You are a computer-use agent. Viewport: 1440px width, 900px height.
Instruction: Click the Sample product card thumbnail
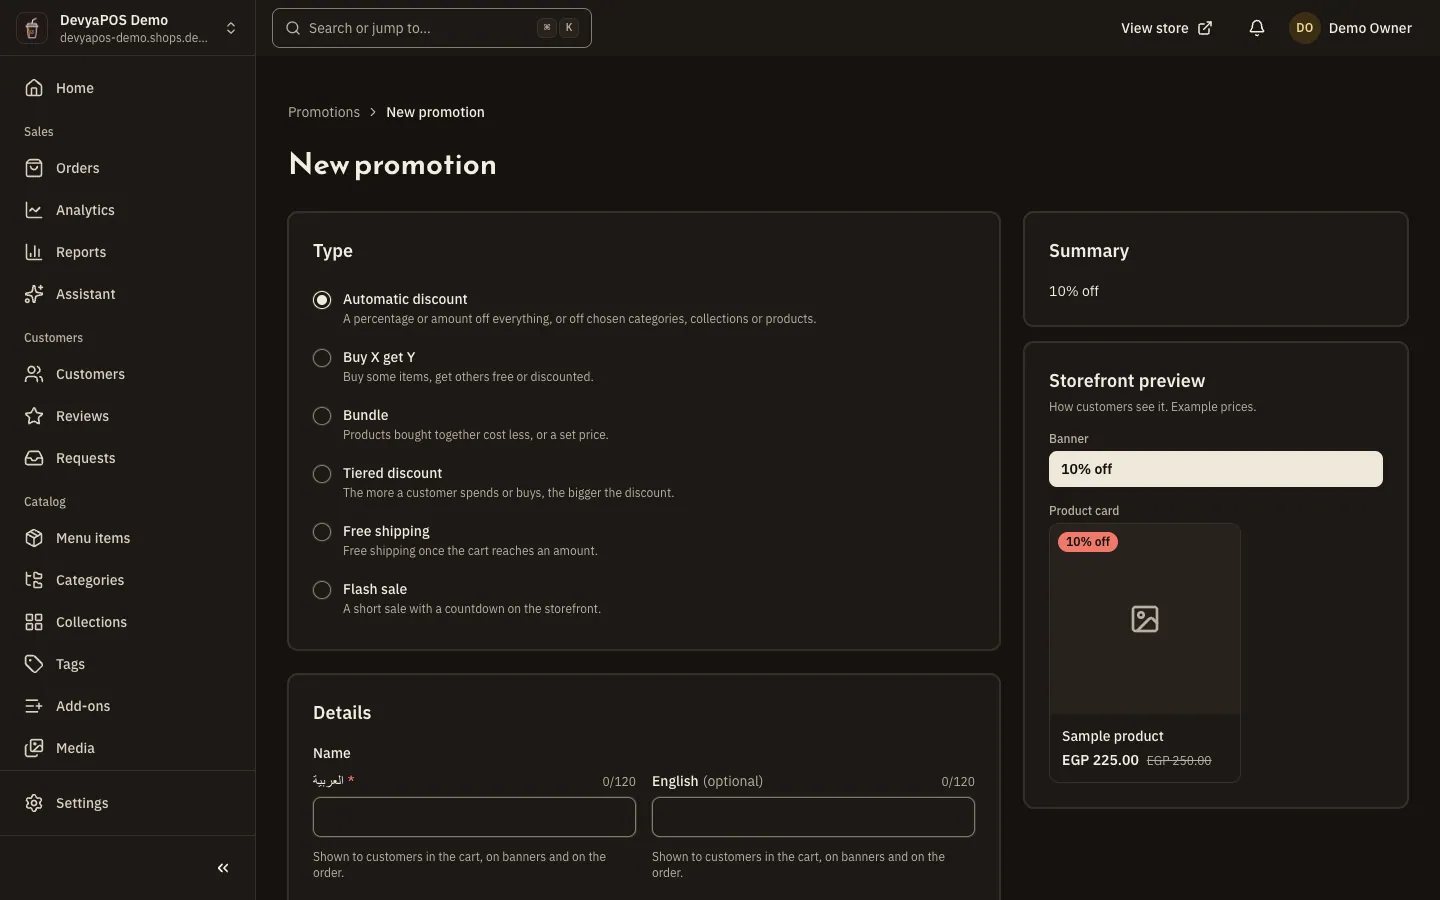1145,619
